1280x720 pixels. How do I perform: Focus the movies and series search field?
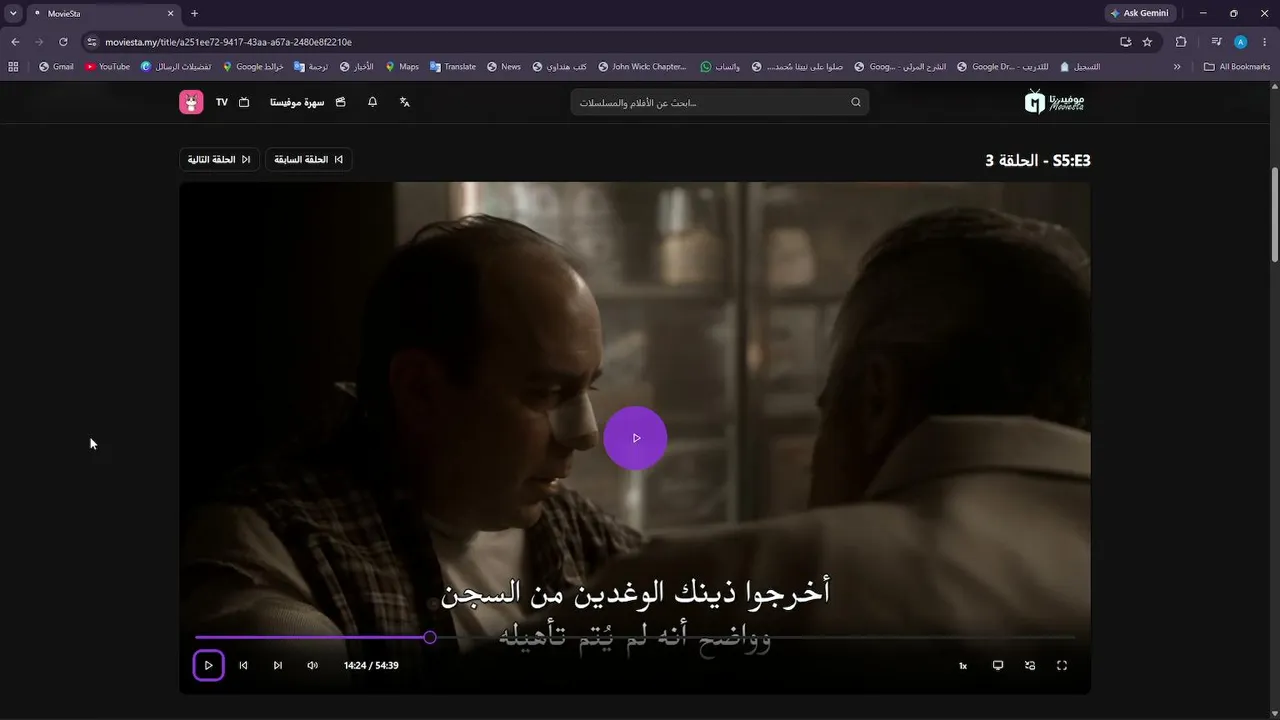pos(720,102)
